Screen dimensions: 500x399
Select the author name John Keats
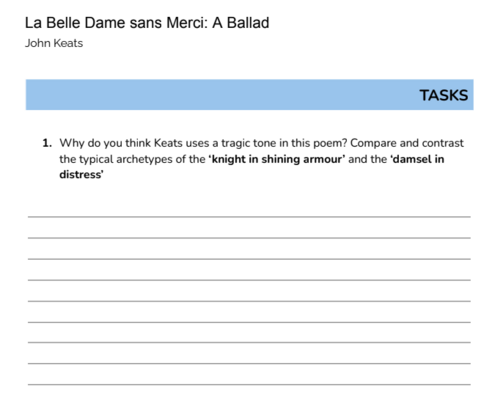pos(54,43)
